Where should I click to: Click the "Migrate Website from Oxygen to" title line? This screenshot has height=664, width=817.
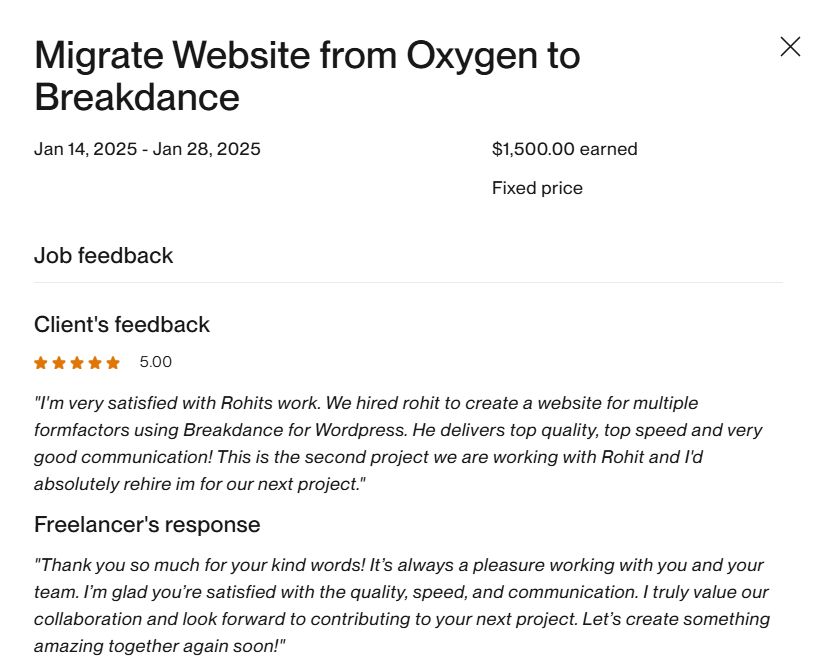307,56
